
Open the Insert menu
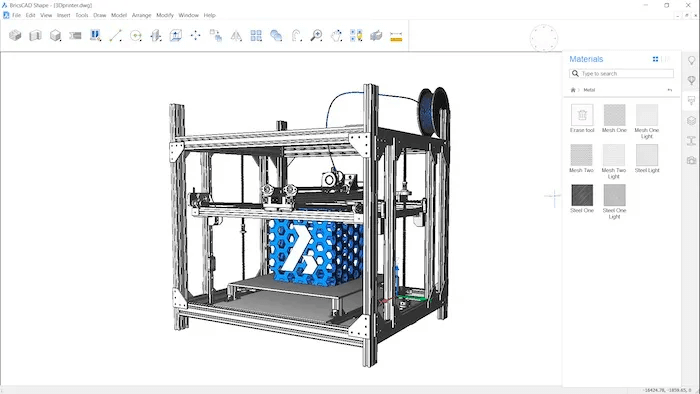click(x=63, y=15)
